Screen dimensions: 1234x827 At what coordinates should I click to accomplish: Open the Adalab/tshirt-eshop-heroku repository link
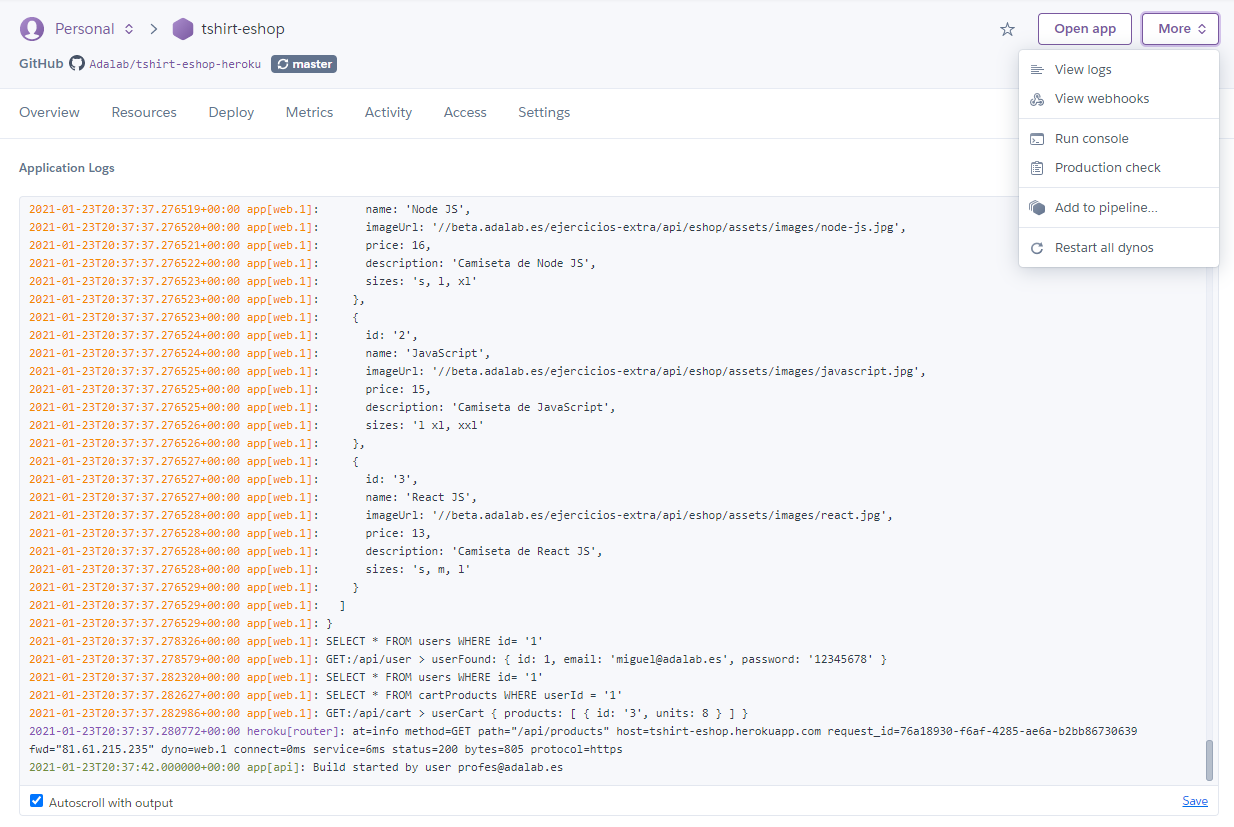click(175, 64)
